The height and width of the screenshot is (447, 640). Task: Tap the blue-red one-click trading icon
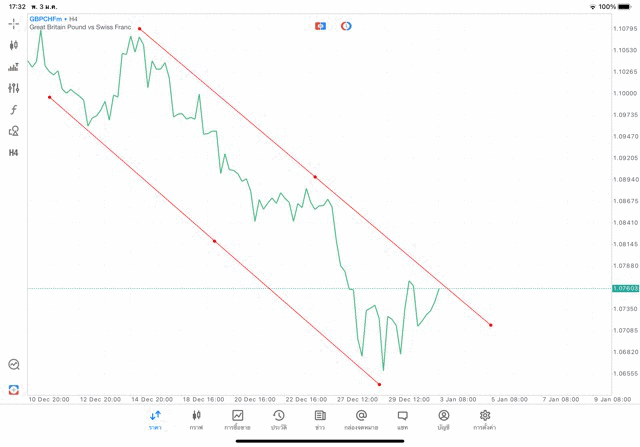tap(320, 26)
